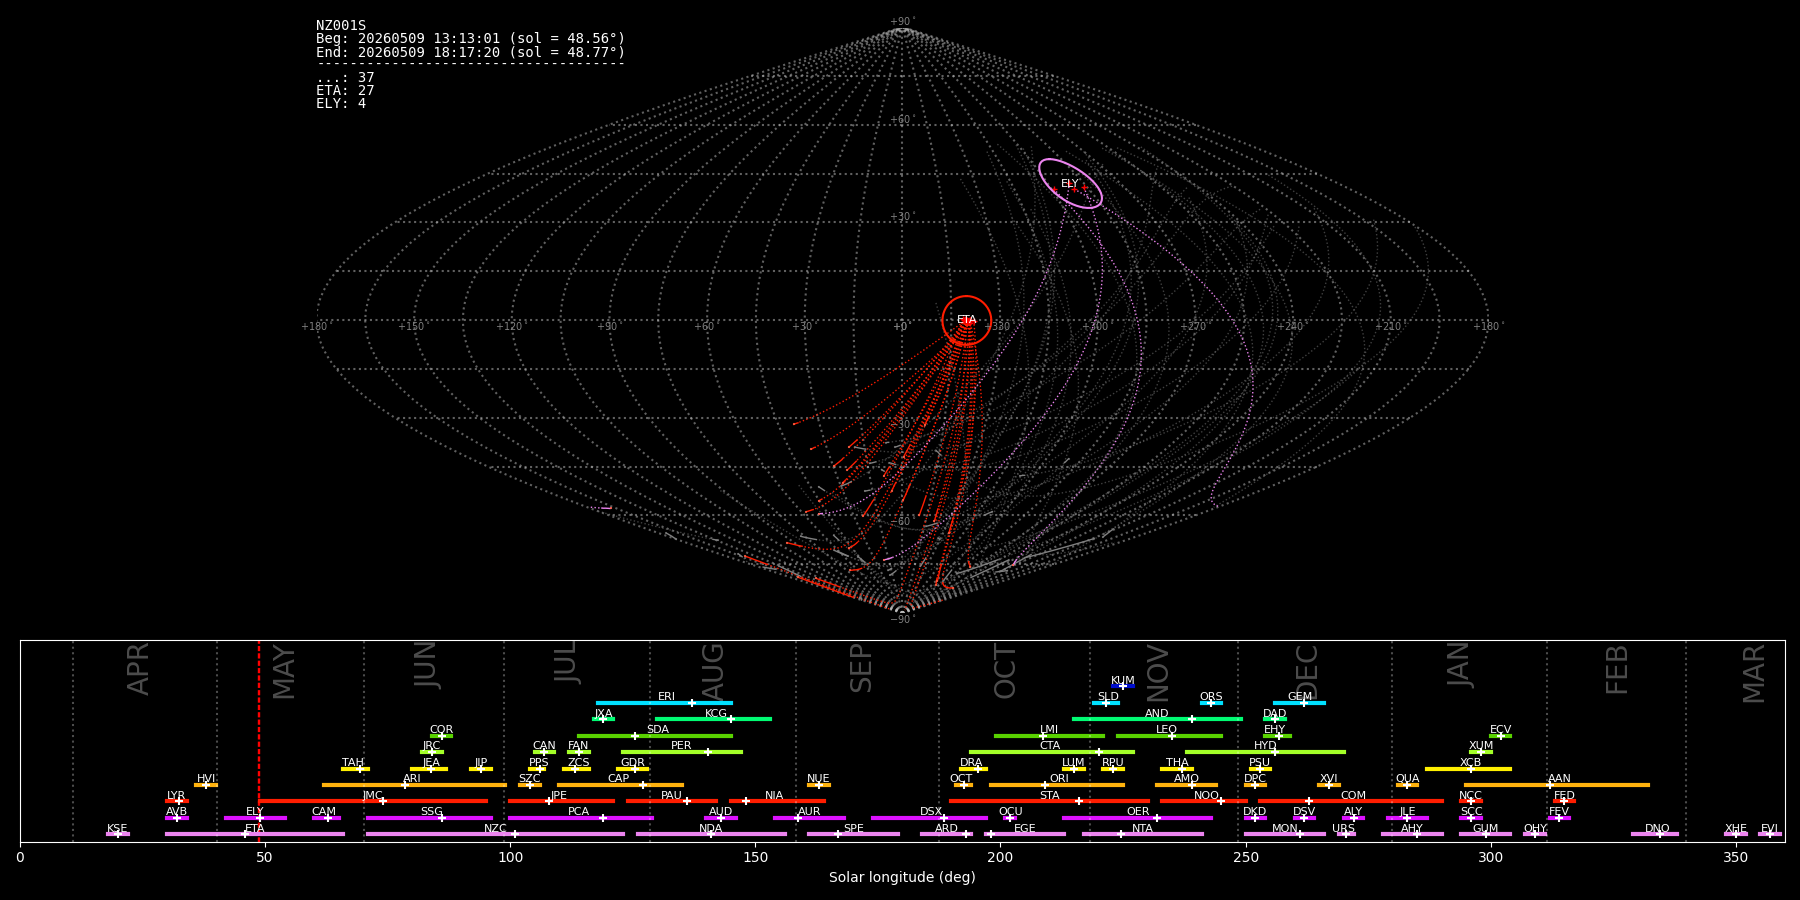Select the ETA label on timeline bottom row
This screenshot has width=1800, height=900.
pos(255,829)
